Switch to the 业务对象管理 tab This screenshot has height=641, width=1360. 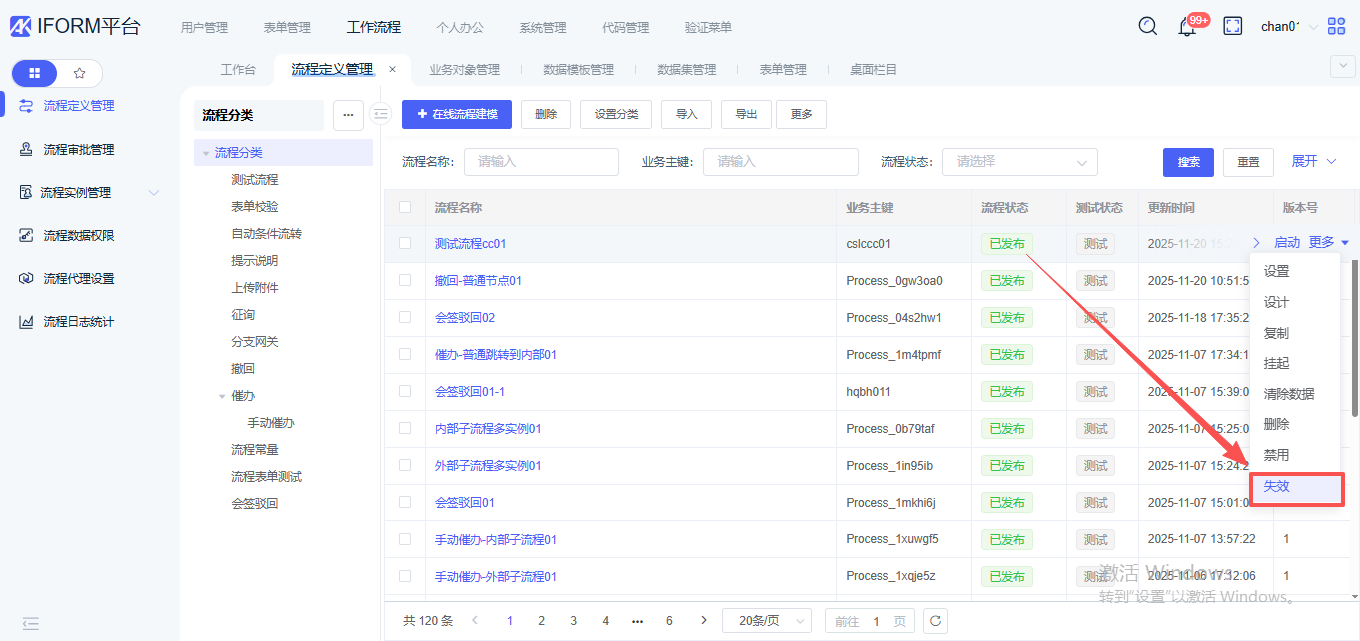464,70
